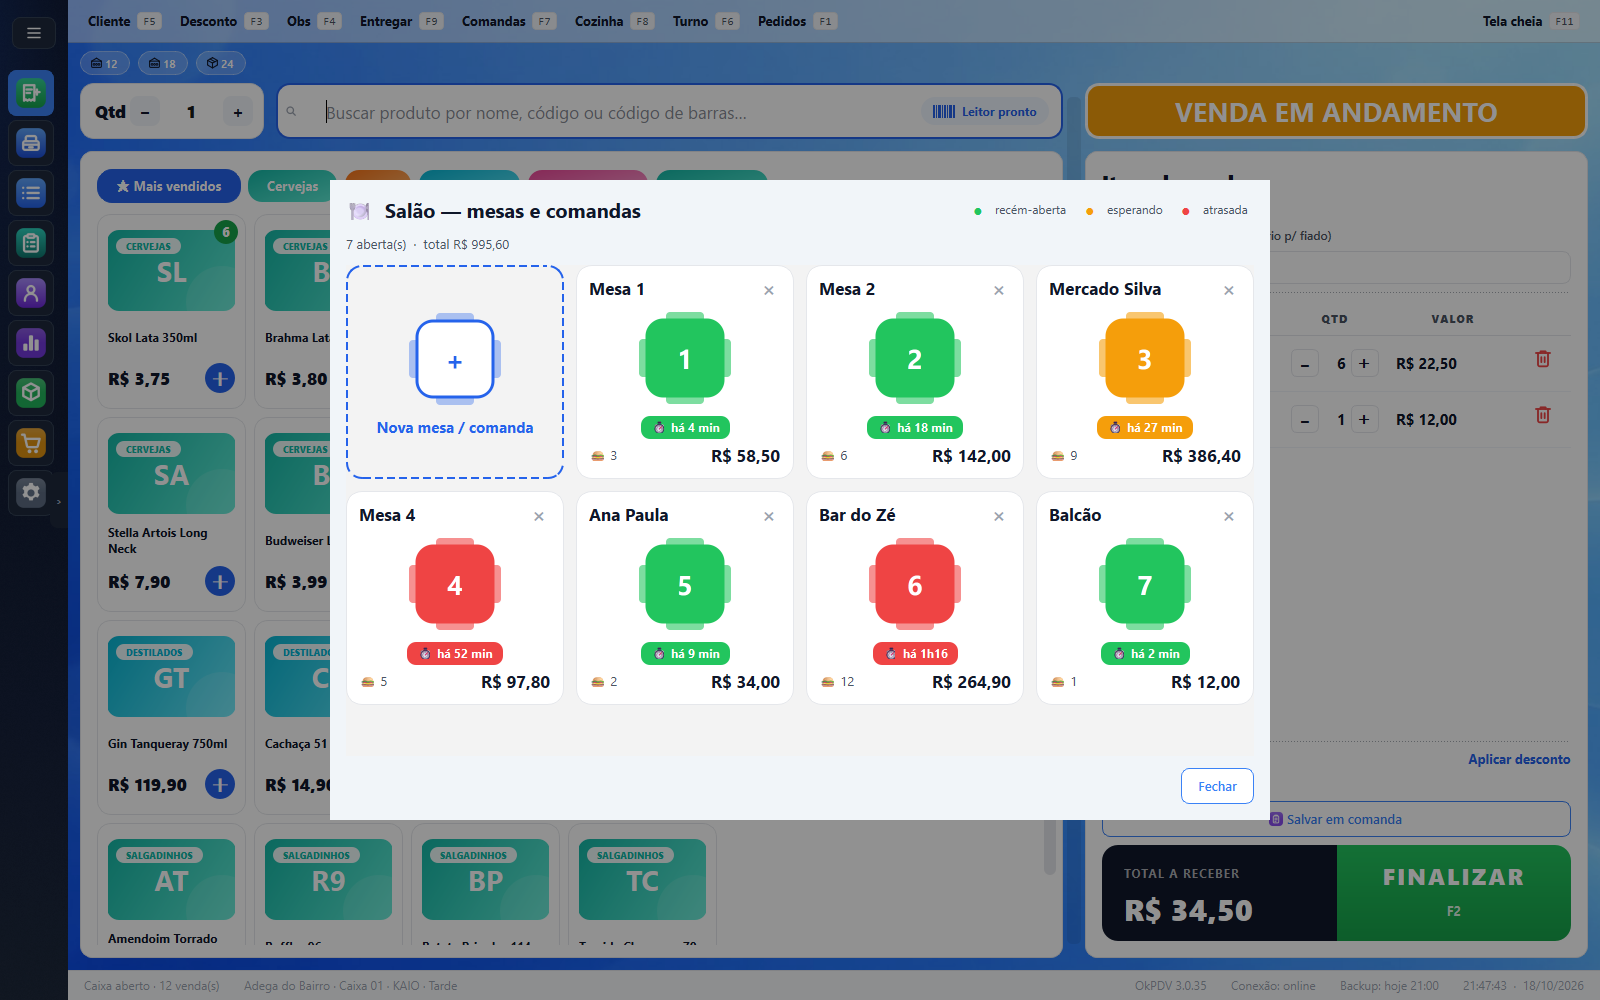Click the FINALIZAR sale button
This screenshot has height=1000, width=1600.
[1453, 893]
